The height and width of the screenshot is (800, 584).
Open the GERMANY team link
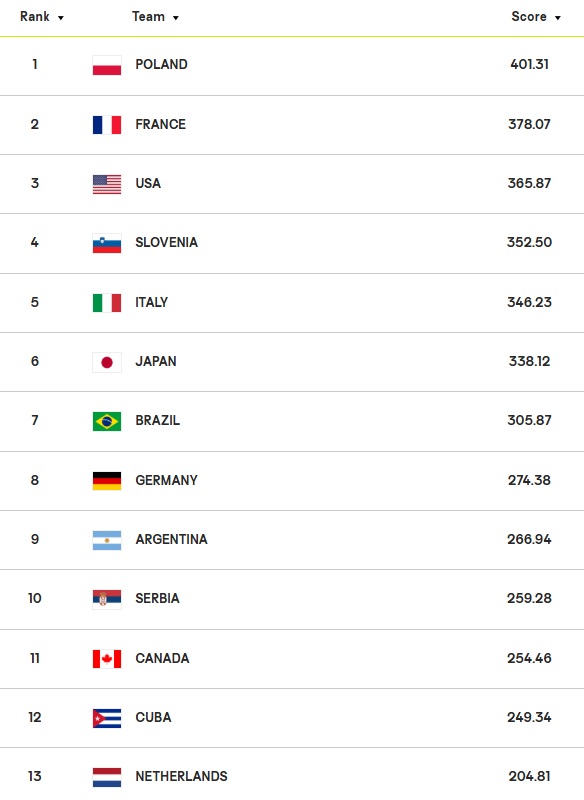[x=166, y=480]
